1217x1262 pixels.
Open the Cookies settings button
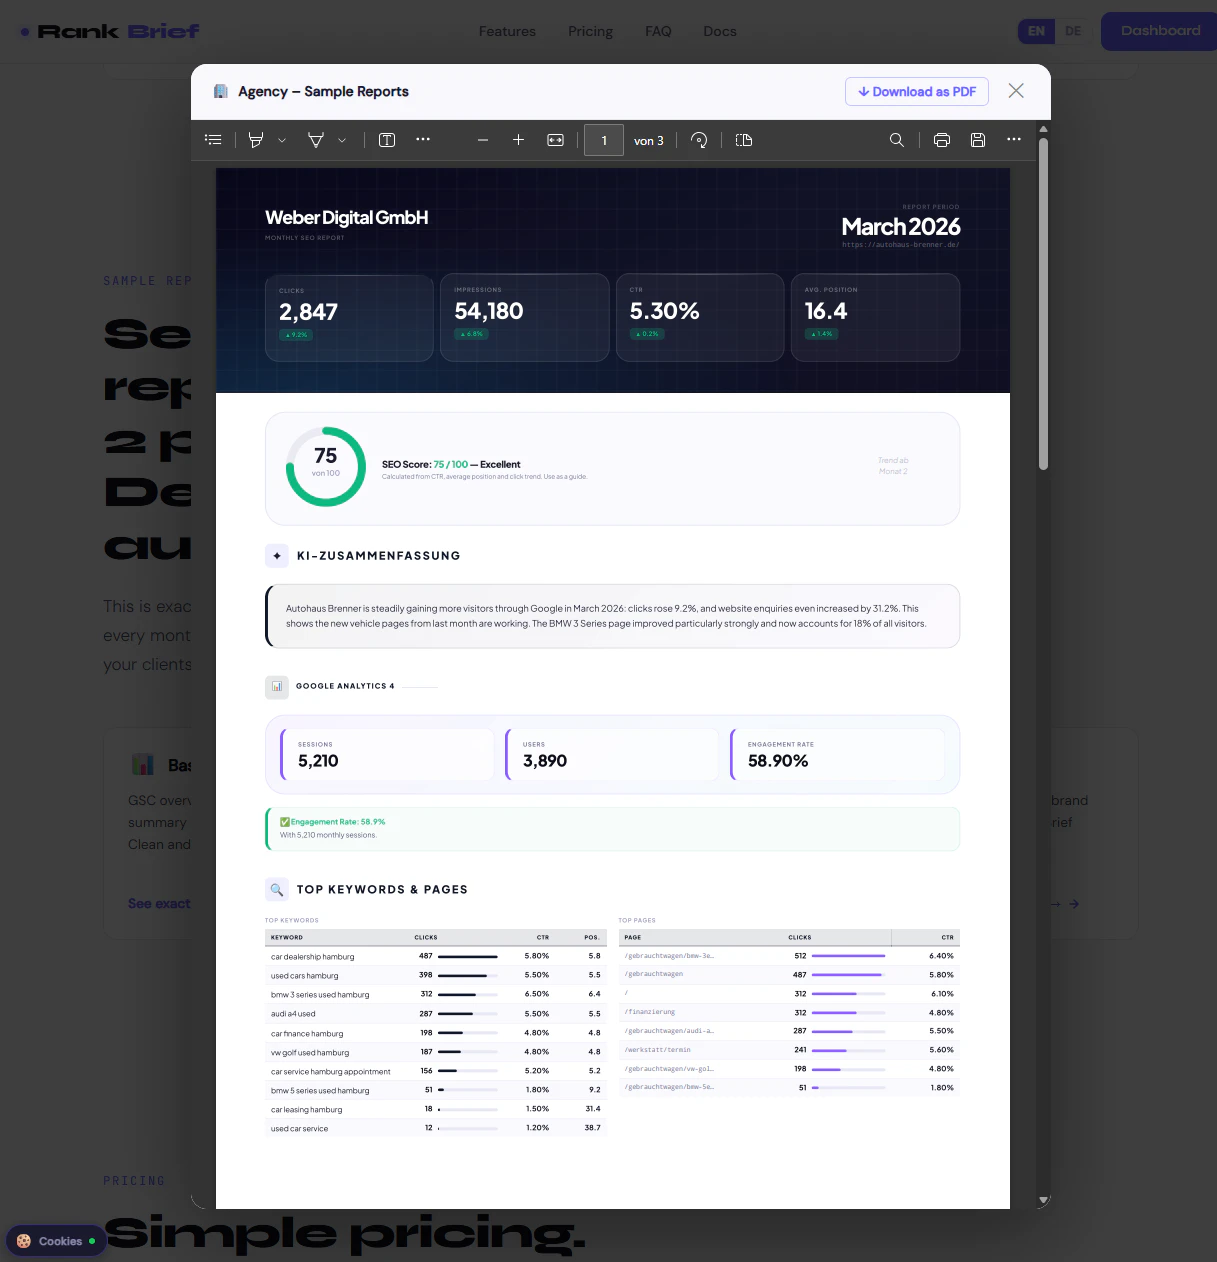coord(56,1241)
